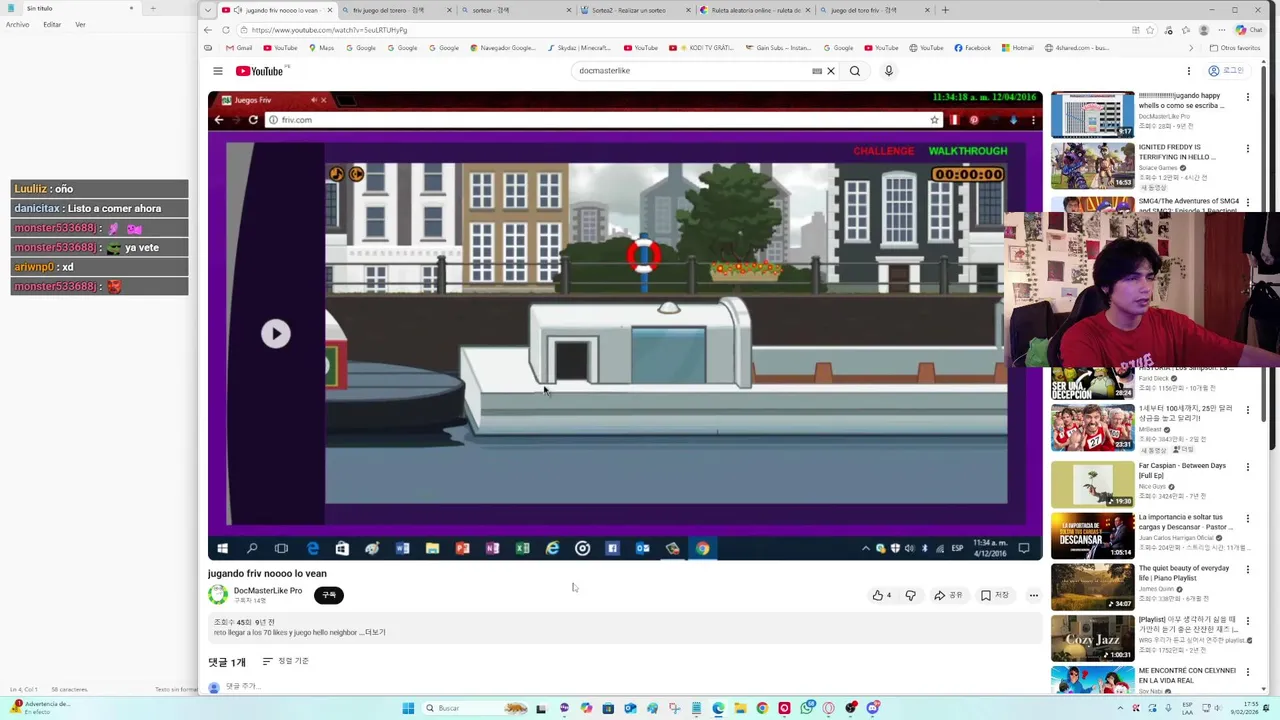1280x720 pixels.
Task: Open YouTube settings three-dot menu
Action: [x=1188, y=71]
